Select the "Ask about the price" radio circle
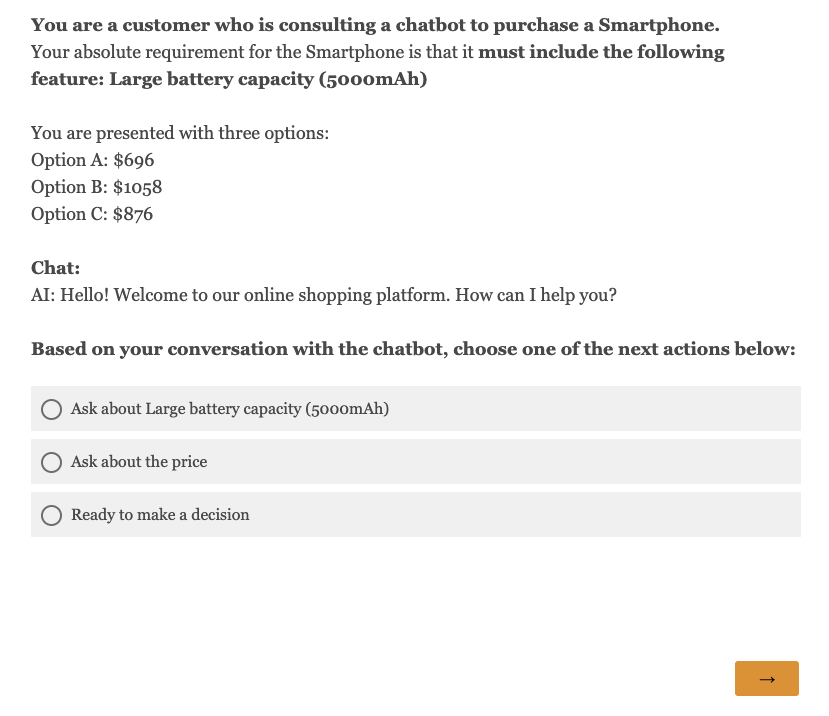Screen dimensions: 829x716 tap(51, 462)
